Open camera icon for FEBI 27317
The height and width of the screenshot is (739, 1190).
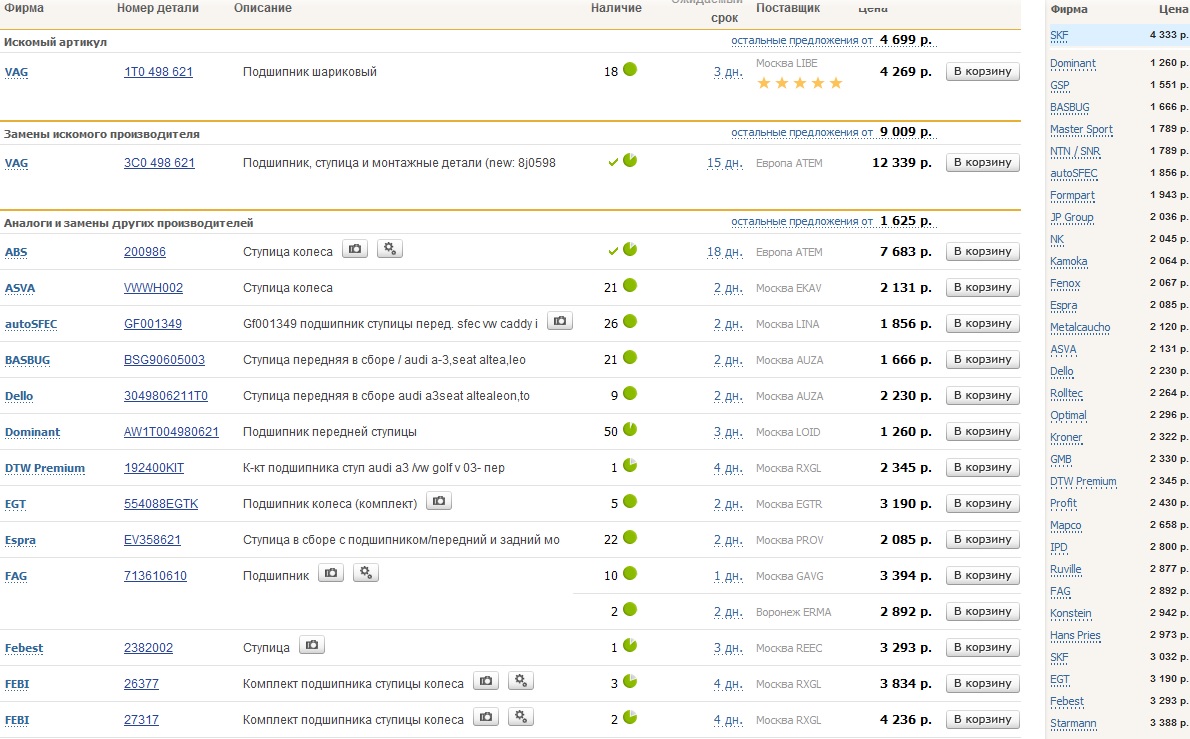pyautogui.click(x=485, y=717)
